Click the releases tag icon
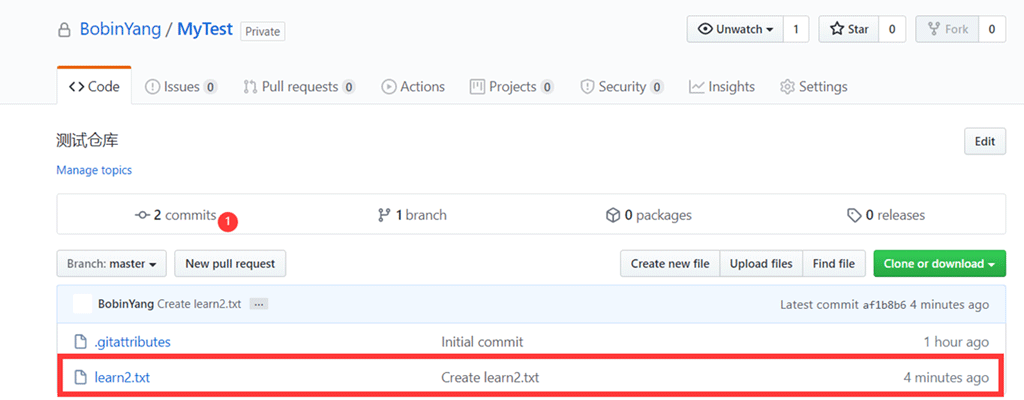Viewport: 1024px width, 400px height. (x=854, y=215)
